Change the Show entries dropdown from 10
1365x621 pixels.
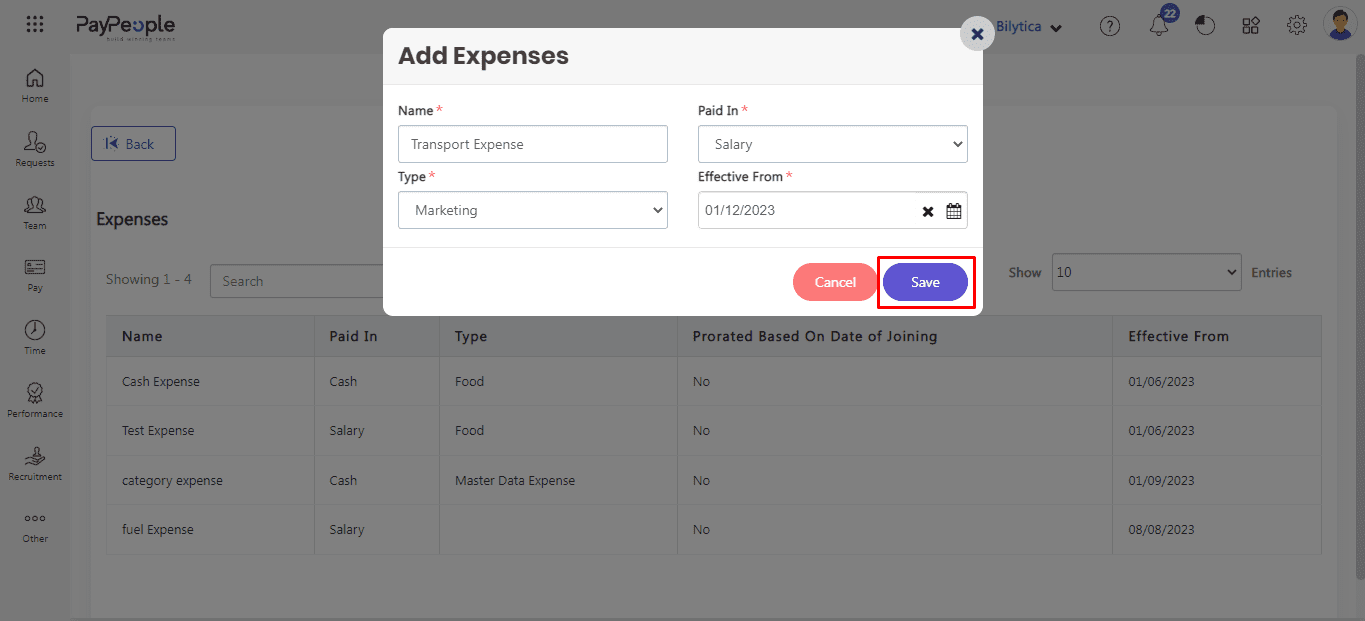(1146, 272)
